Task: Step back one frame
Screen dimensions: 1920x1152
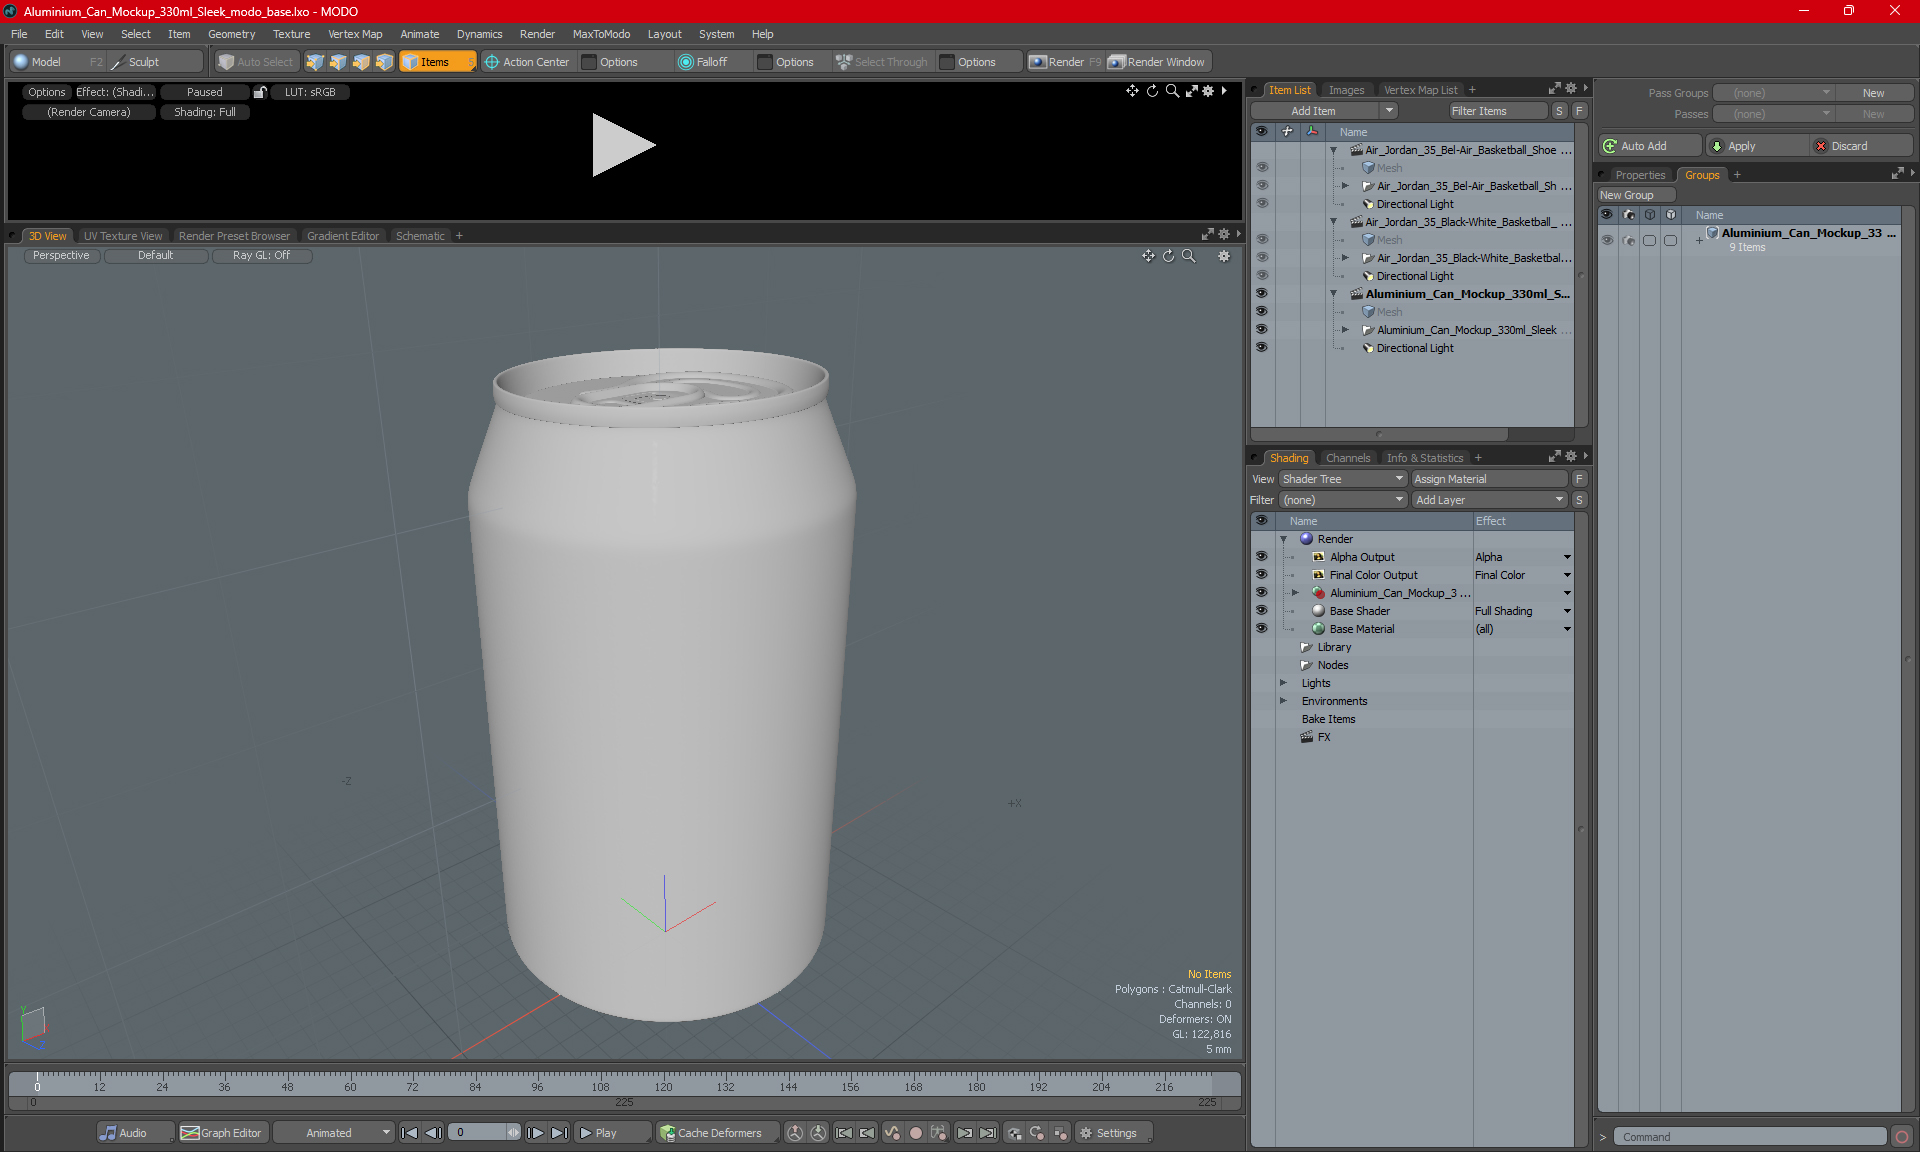Action: [433, 1133]
